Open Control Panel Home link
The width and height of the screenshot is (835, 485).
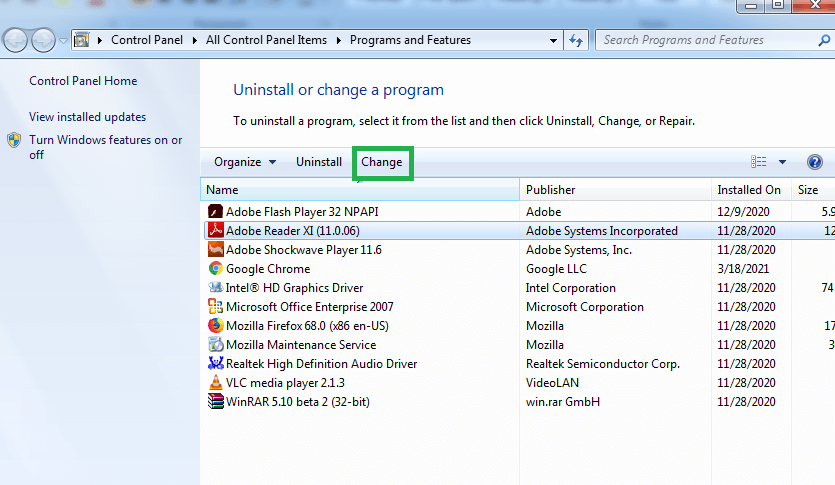pos(83,81)
